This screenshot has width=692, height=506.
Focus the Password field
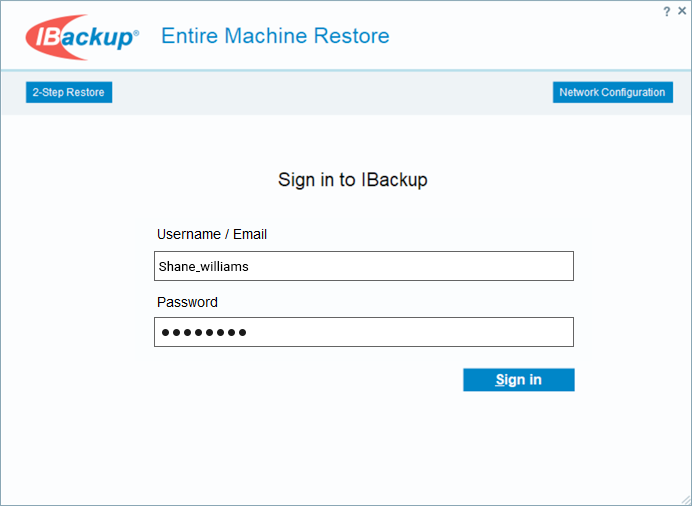point(364,332)
